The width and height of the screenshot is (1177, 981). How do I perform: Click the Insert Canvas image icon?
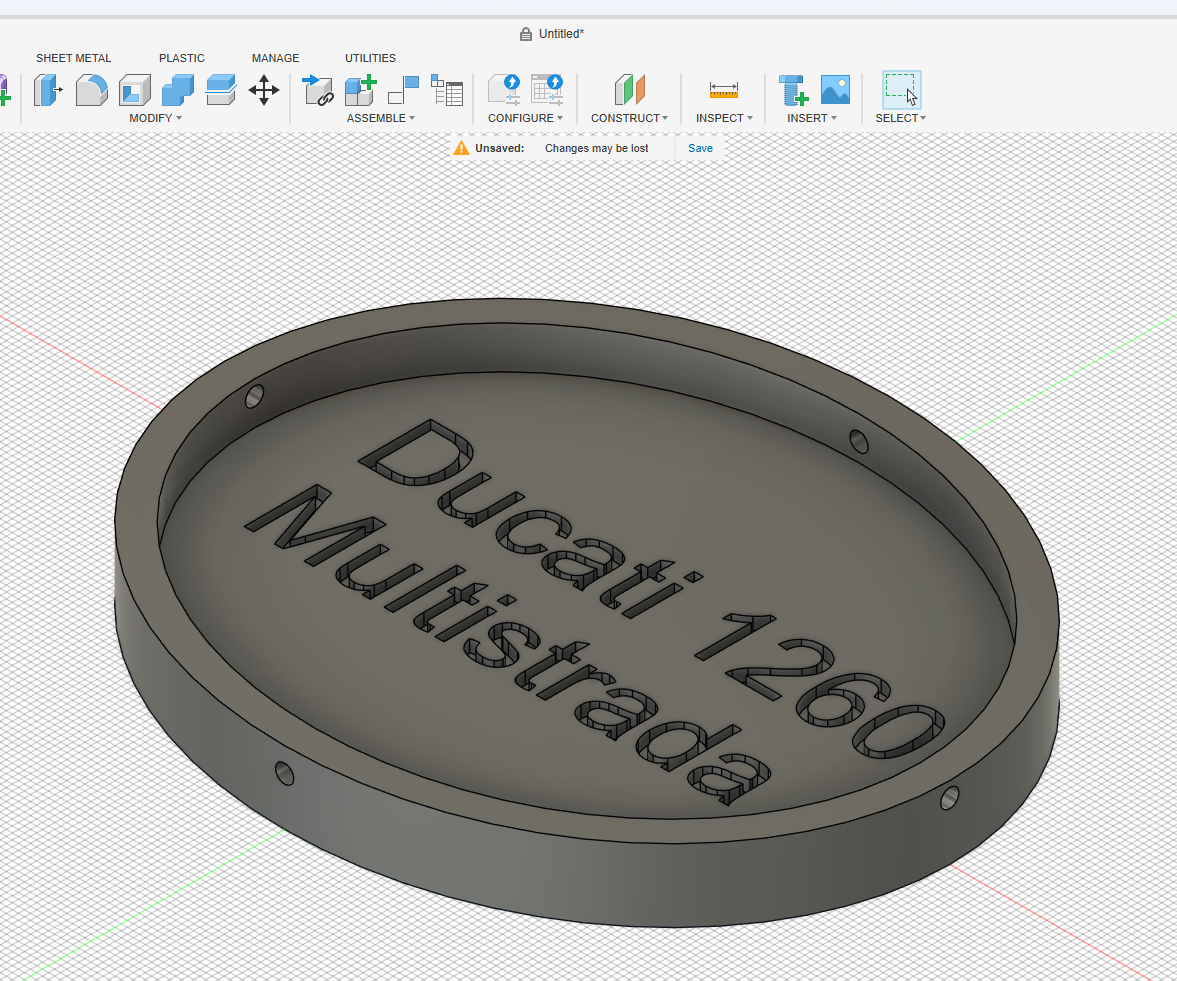tap(835, 91)
